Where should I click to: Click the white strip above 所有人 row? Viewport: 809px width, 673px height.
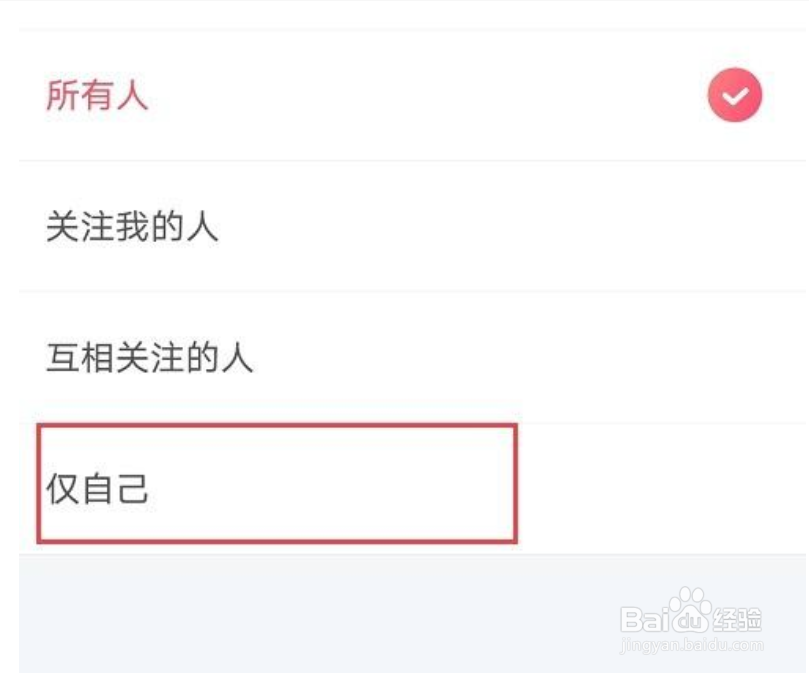click(x=413, y=15)
